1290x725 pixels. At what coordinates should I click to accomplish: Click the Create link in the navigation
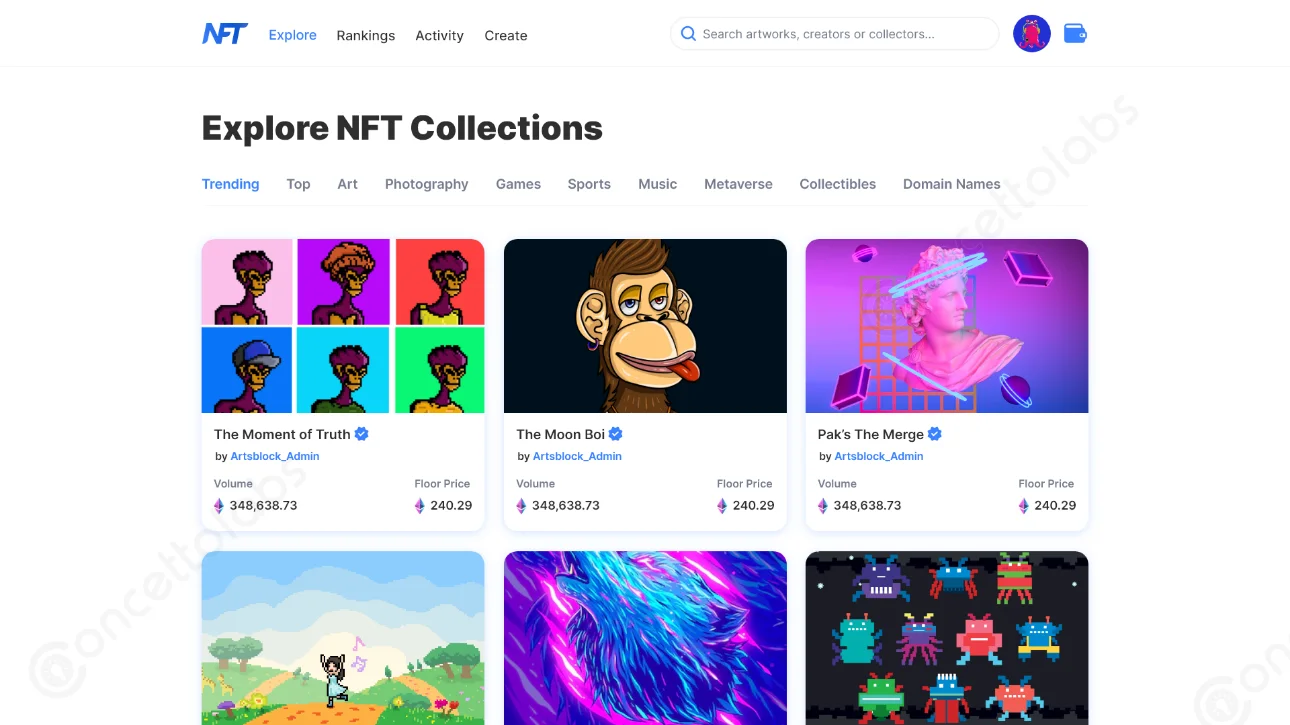click(x=505, y=35)
